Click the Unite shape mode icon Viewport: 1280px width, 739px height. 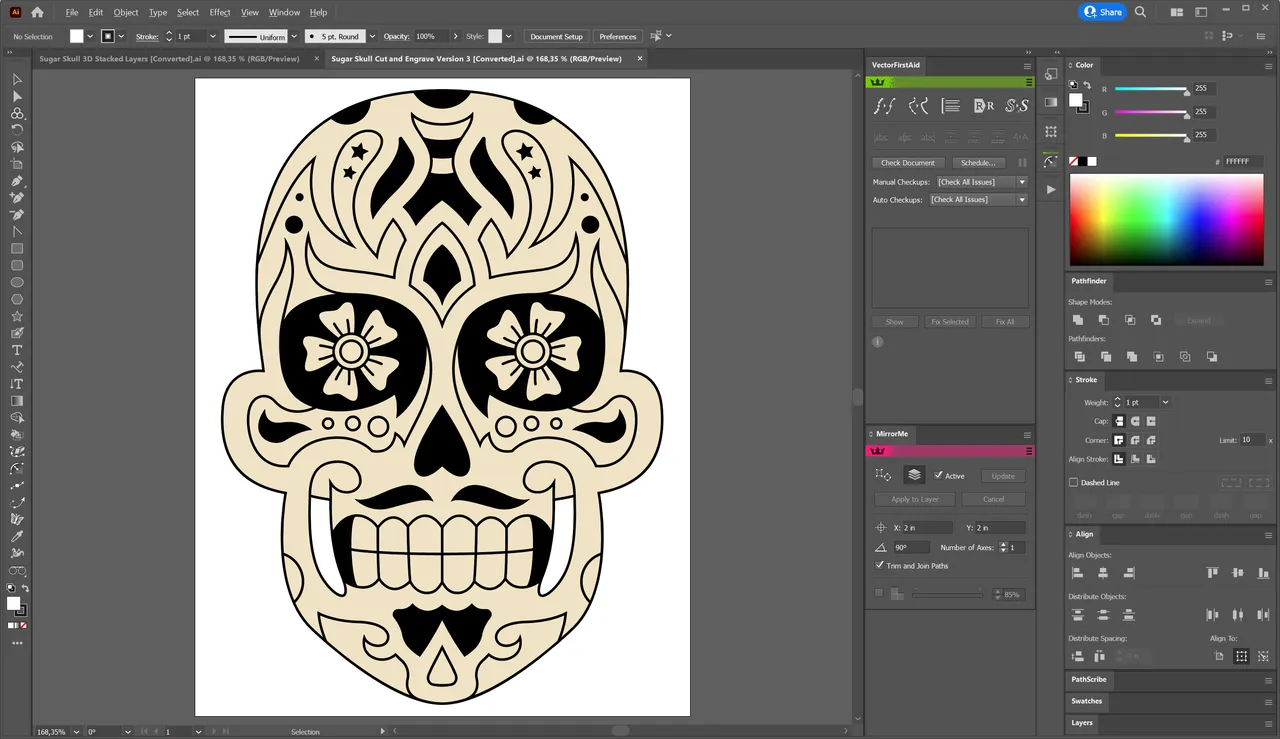1078,320
